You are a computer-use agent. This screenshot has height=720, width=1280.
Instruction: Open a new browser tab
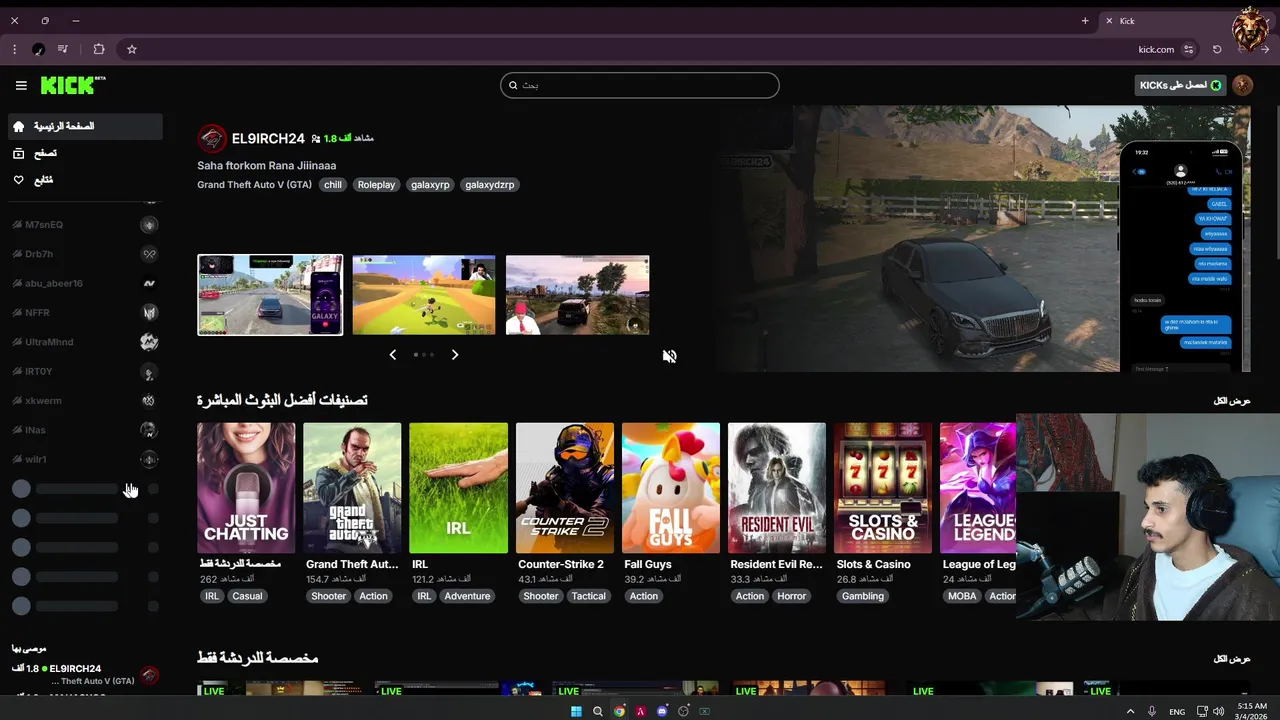tap(1085, 21)
